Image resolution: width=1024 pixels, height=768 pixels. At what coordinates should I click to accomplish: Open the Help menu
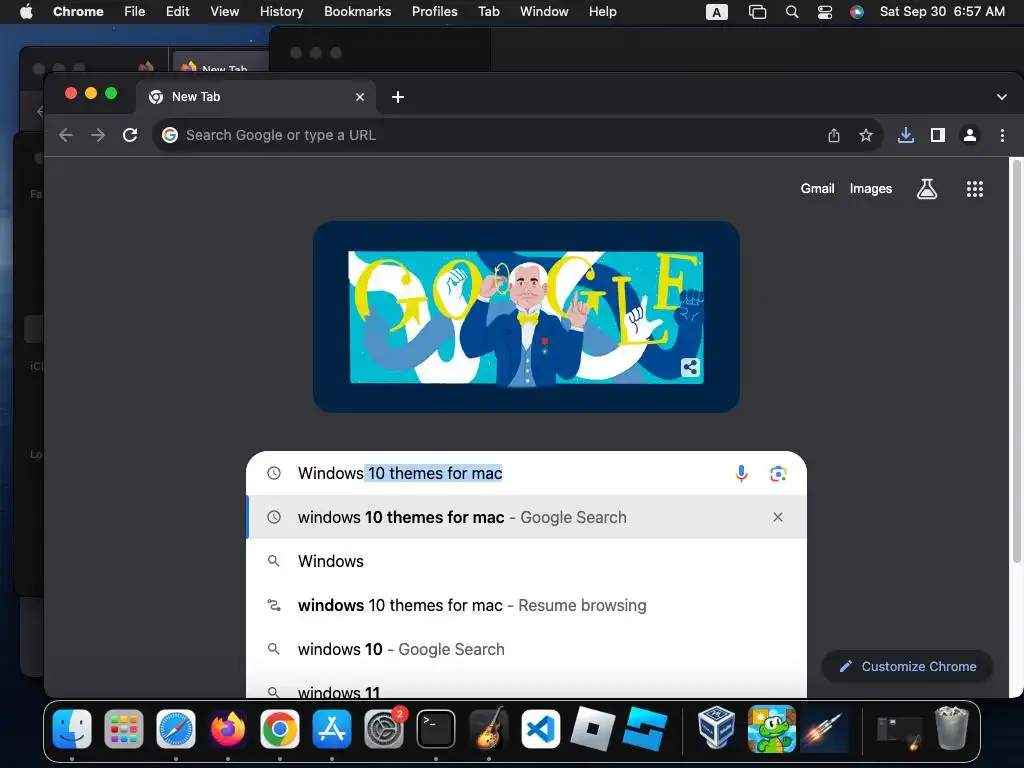click(x=602, y=12)
